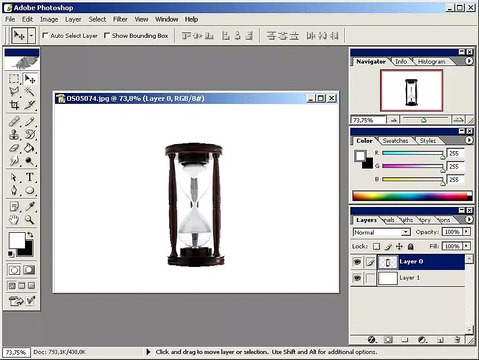Select the Smudge tool
Screen dimensions: 479x360
tap(14, 161)
